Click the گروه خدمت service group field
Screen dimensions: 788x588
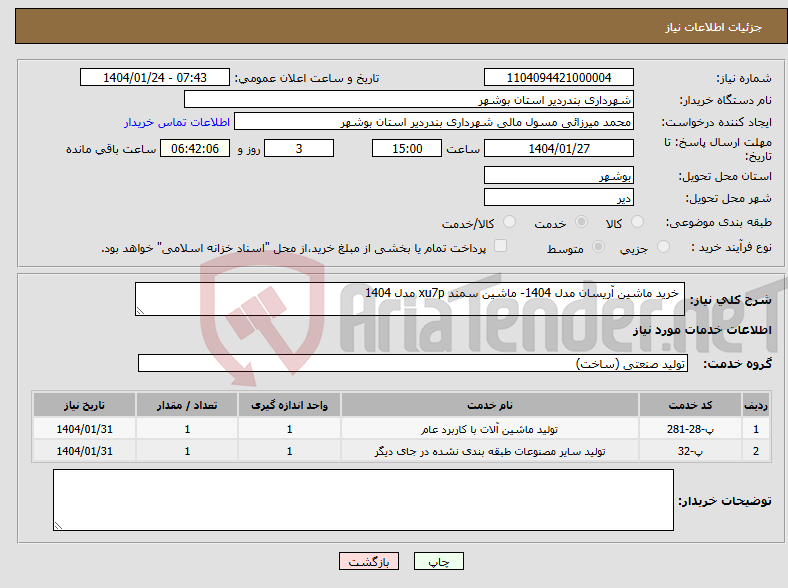point(413,363)
